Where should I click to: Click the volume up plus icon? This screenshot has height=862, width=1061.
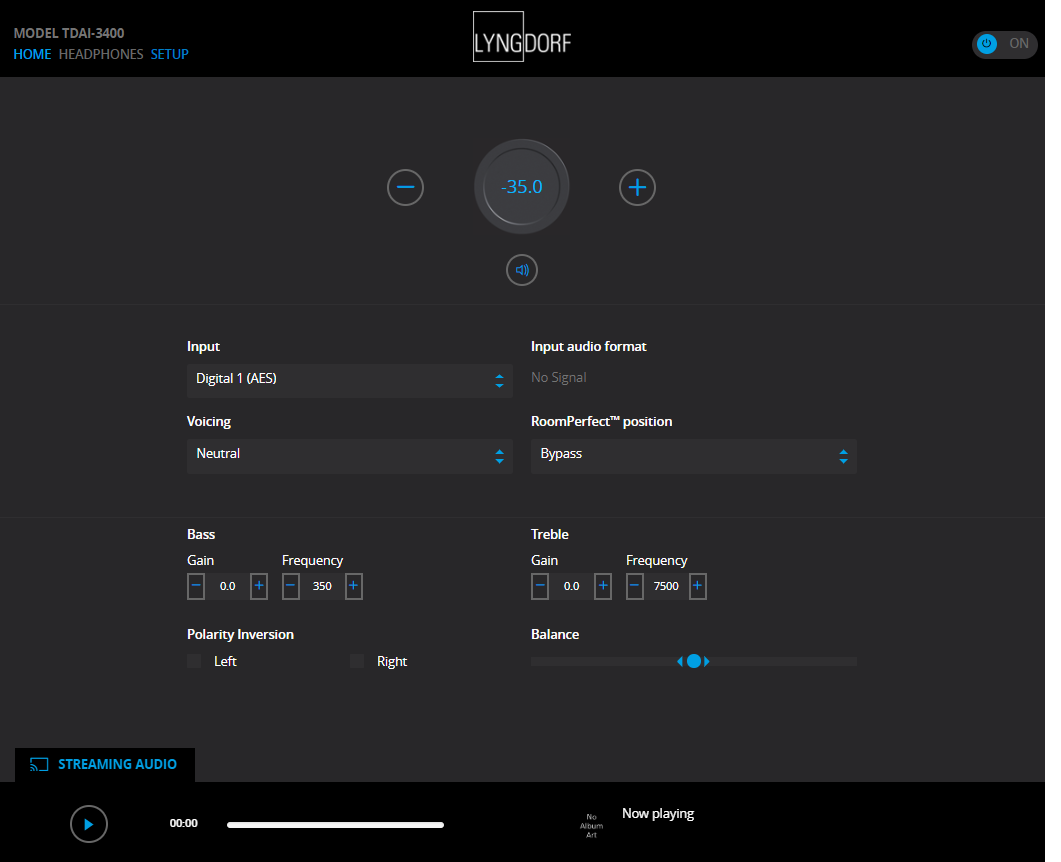(637, 187)
